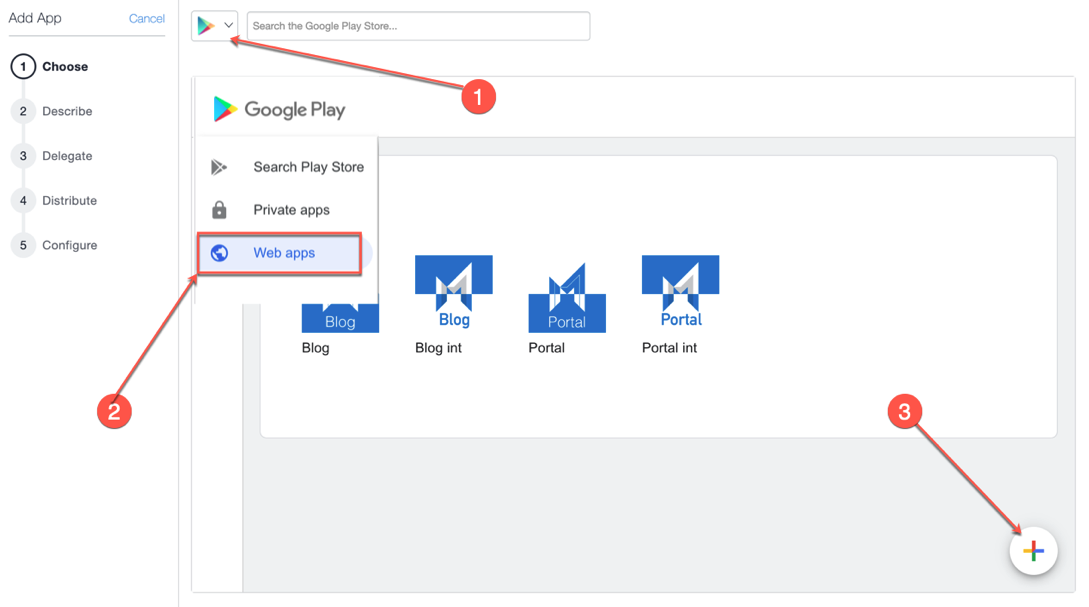
Task: Go to the Distribute step
Action: click(22, 200)
